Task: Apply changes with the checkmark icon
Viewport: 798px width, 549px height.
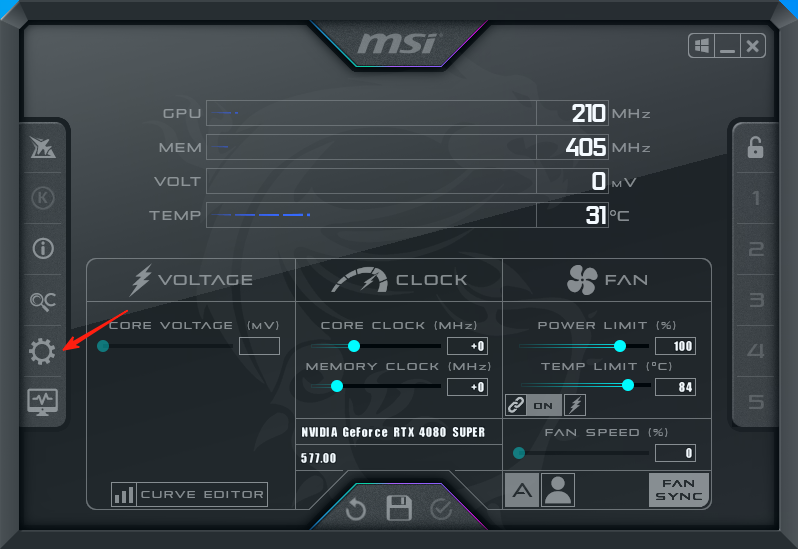Action: point(441,510)
